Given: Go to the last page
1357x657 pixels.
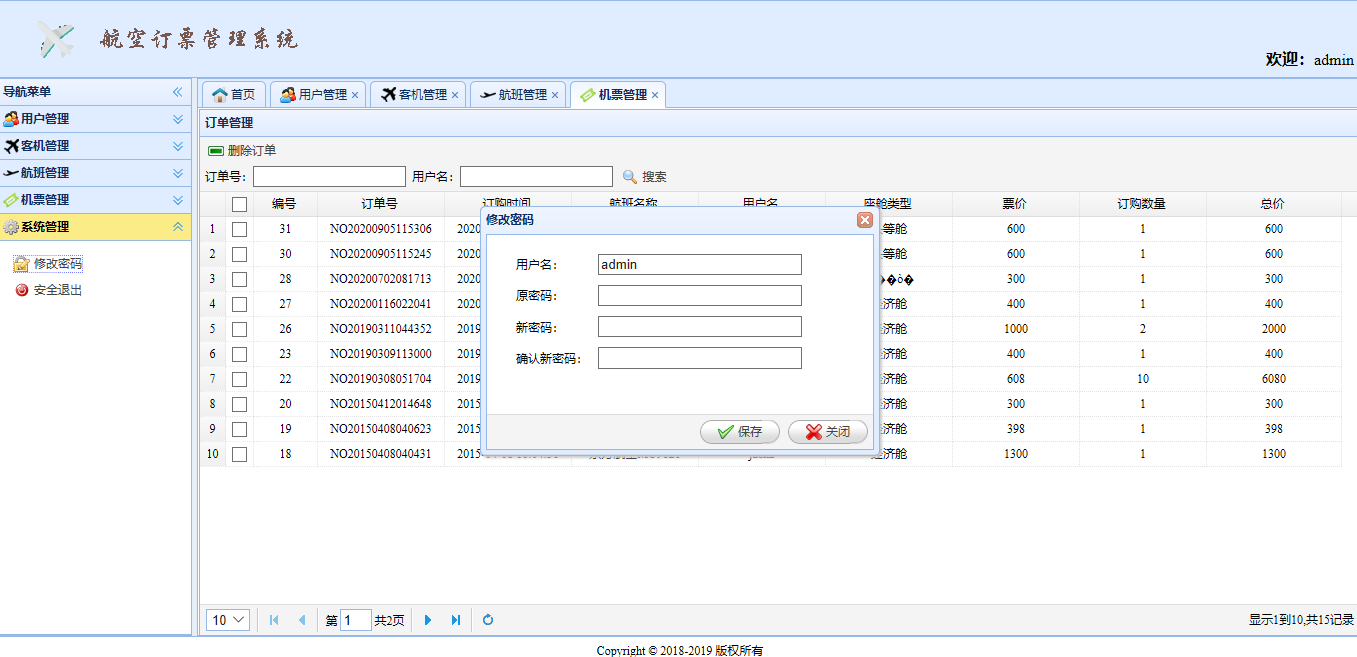Looking at the screenshot, I should click(456, 620).
